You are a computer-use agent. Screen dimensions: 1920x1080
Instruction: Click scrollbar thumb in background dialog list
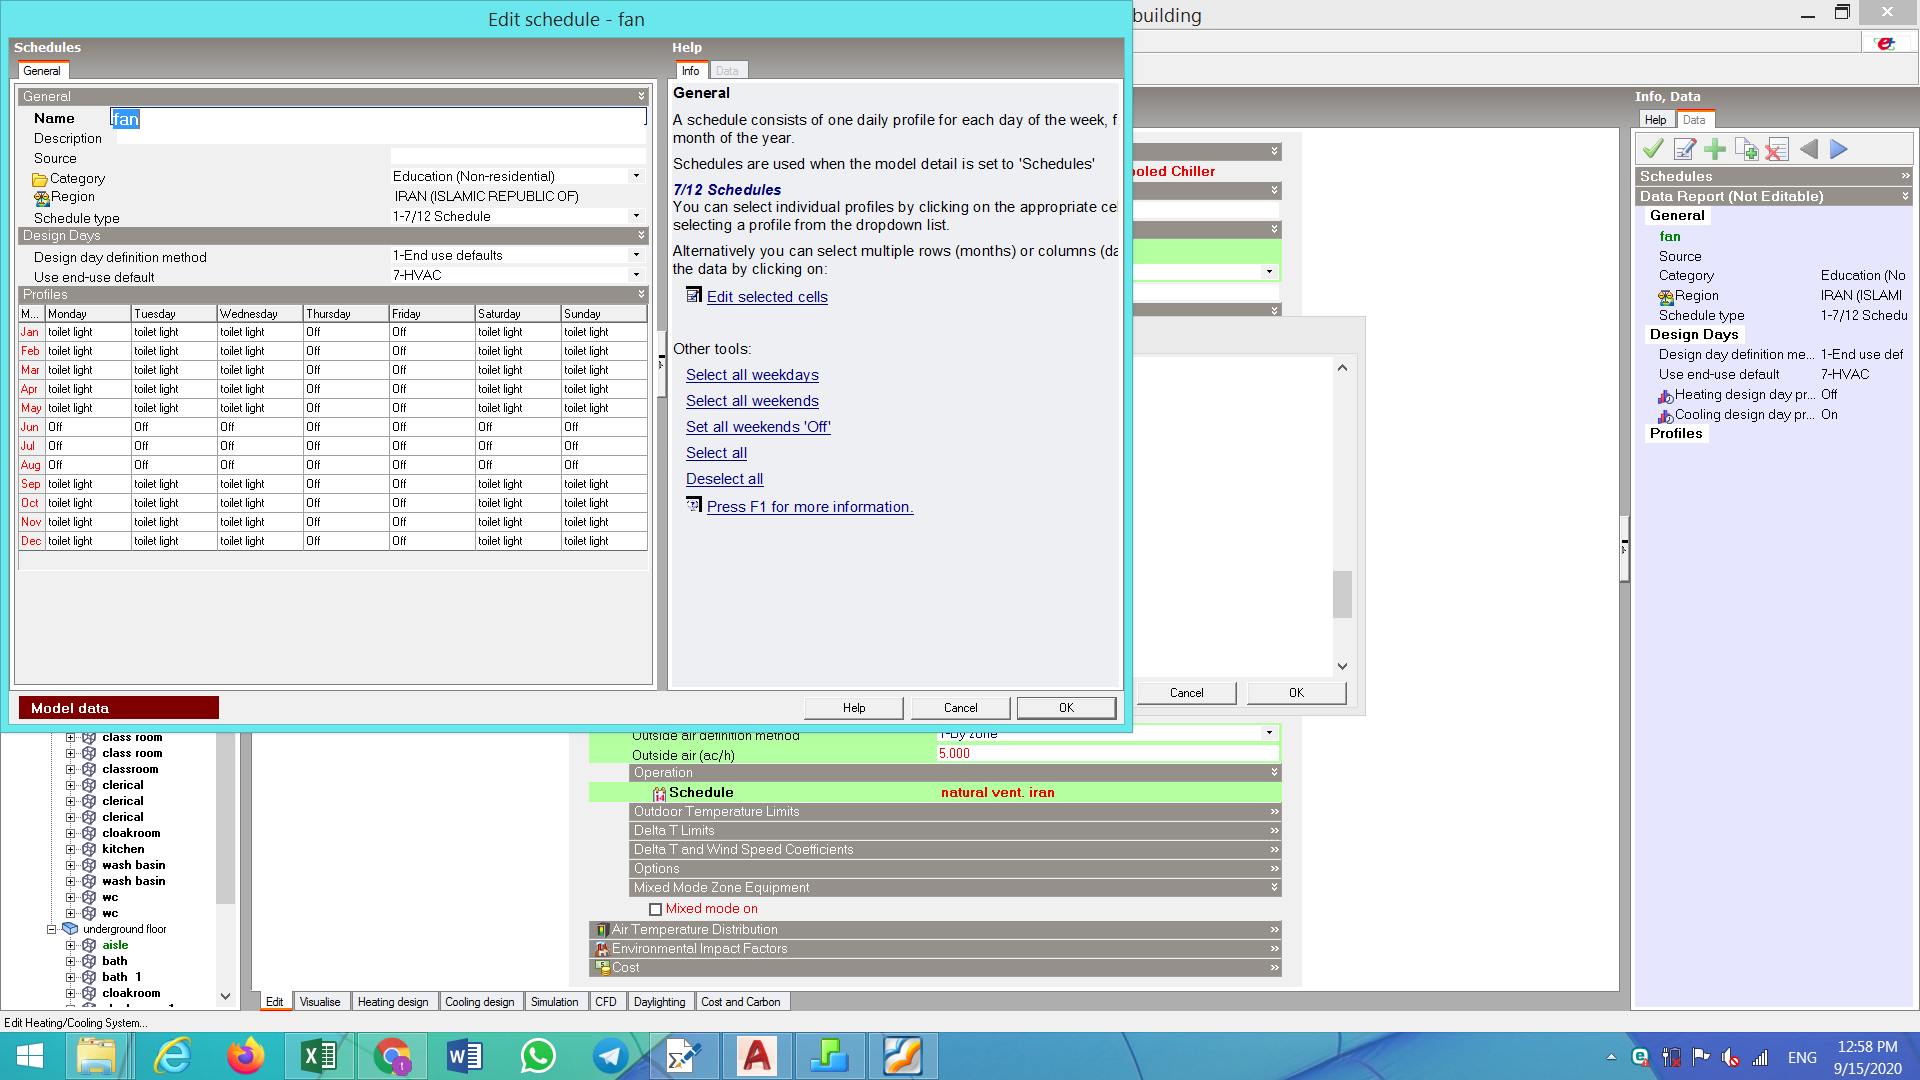pyautogui.click(x=1342, y=594)
